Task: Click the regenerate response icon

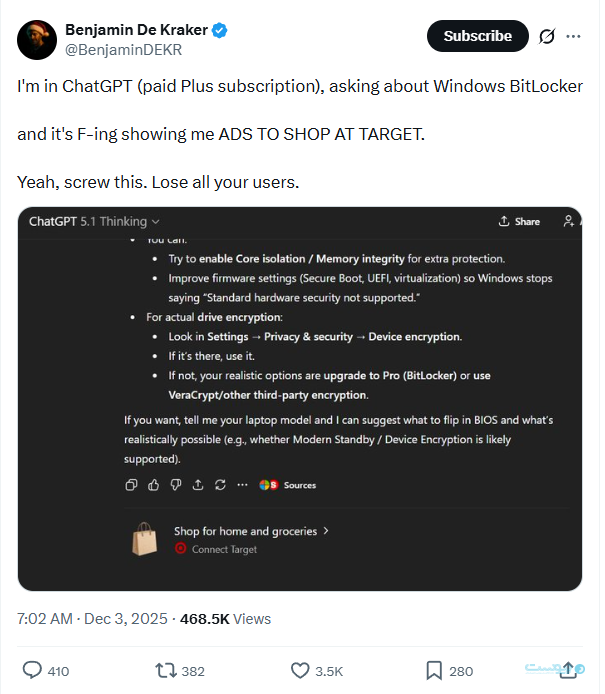Action: tap(219, 485)
